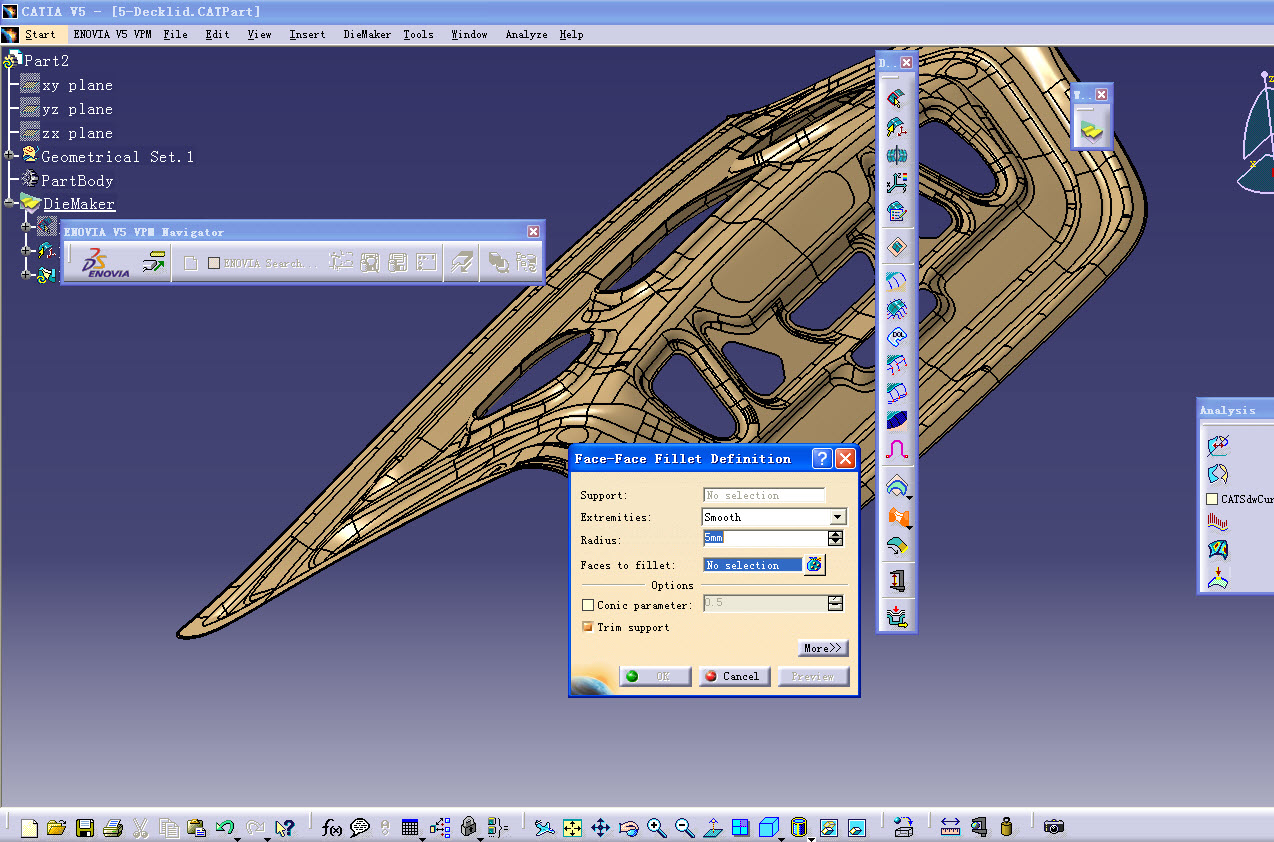Screen dimensions: 1274x842
Task: Click the What's This help cursor icon
Action: click(x=285, y=827)
